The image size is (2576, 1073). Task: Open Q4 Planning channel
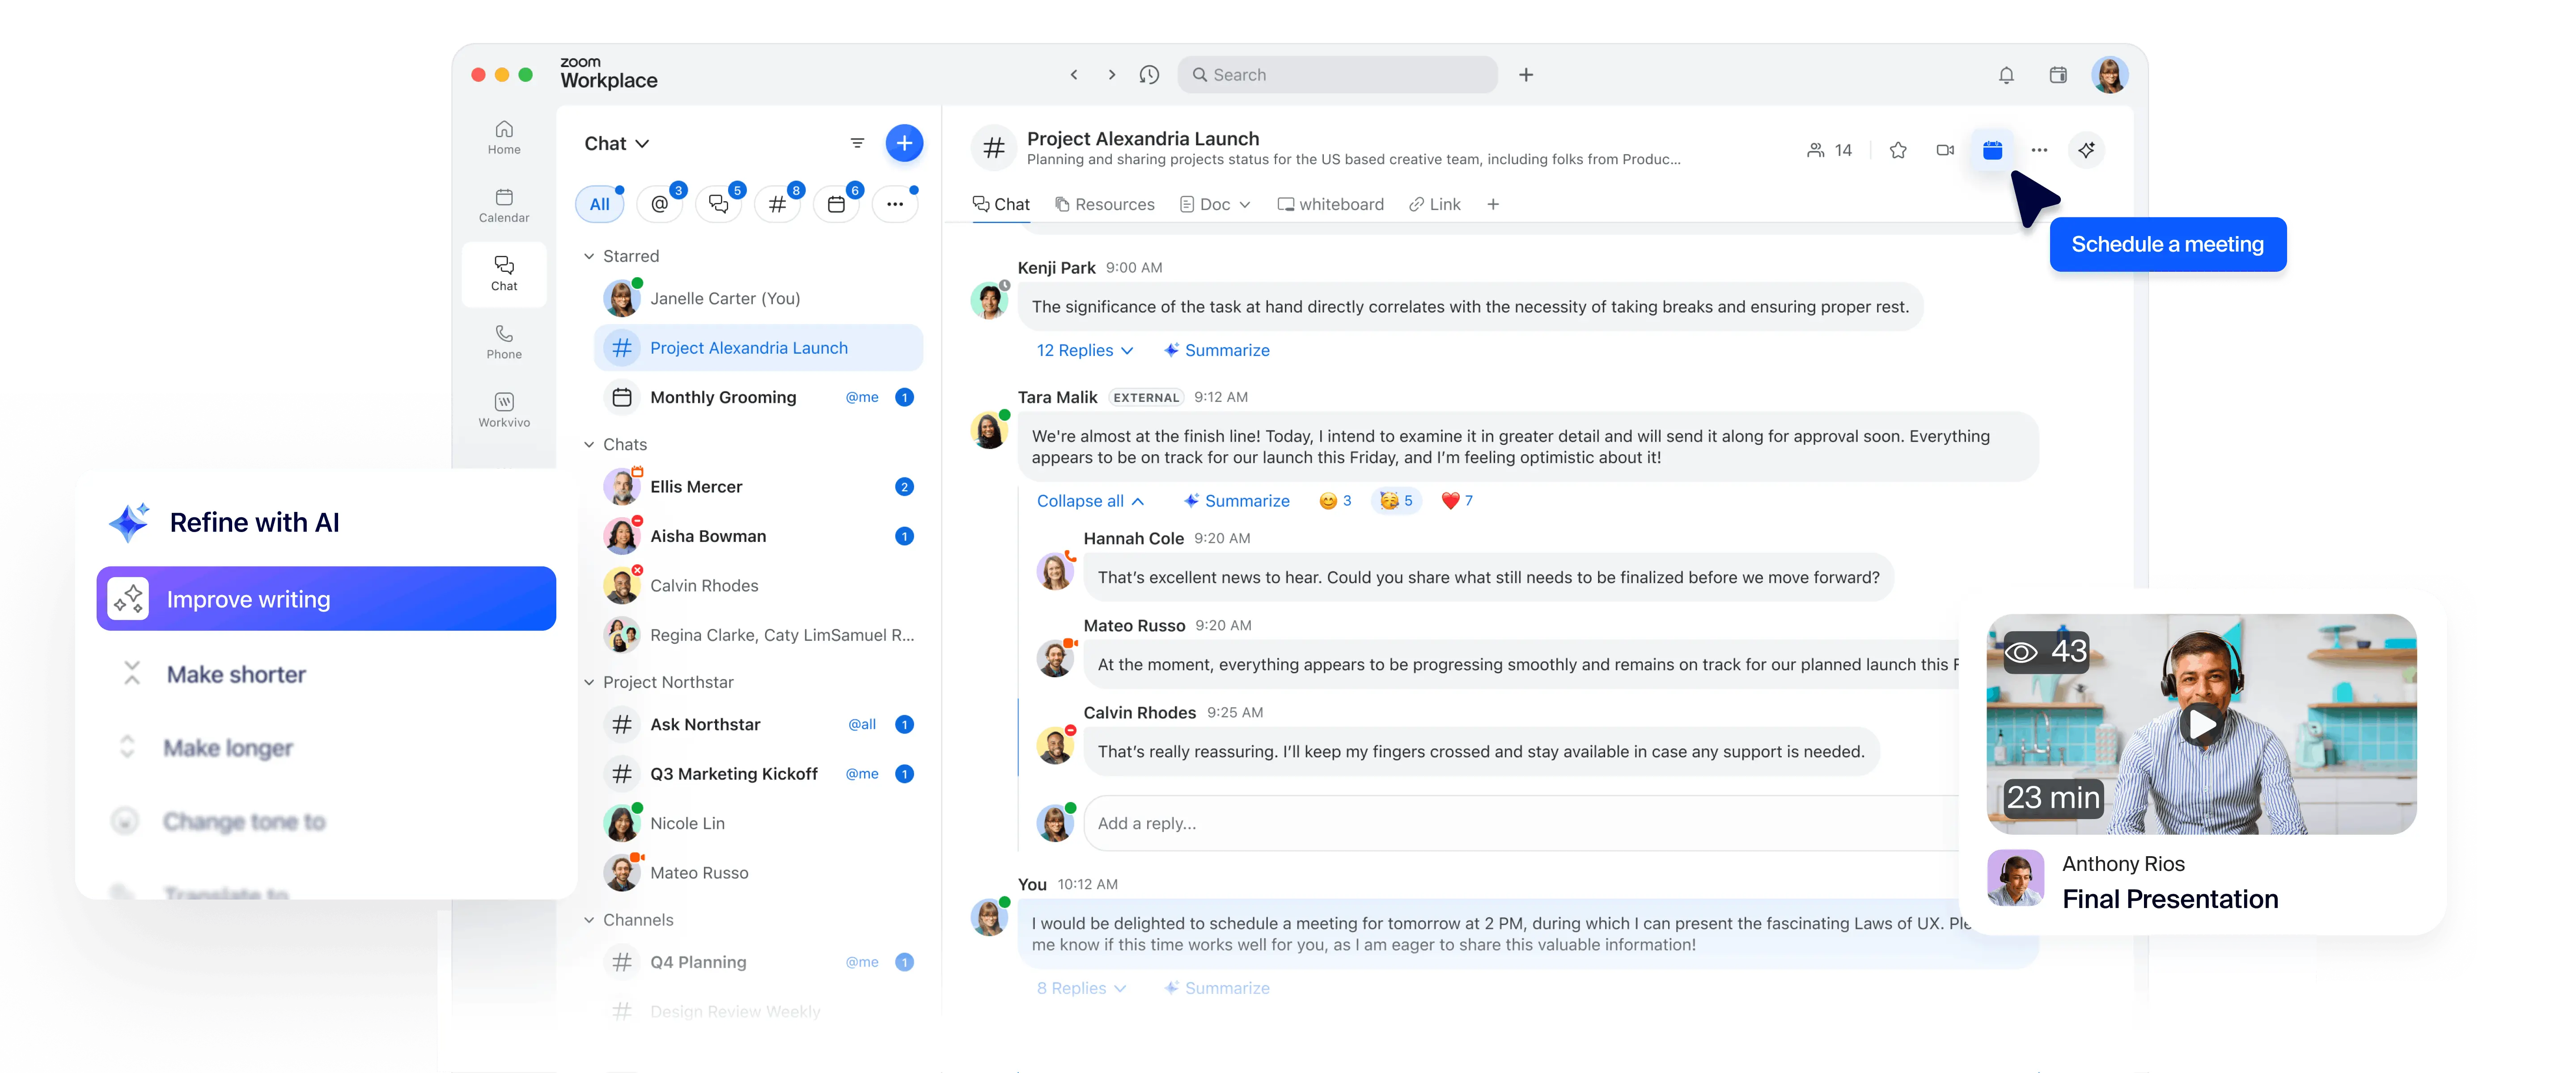coord(758,962)
